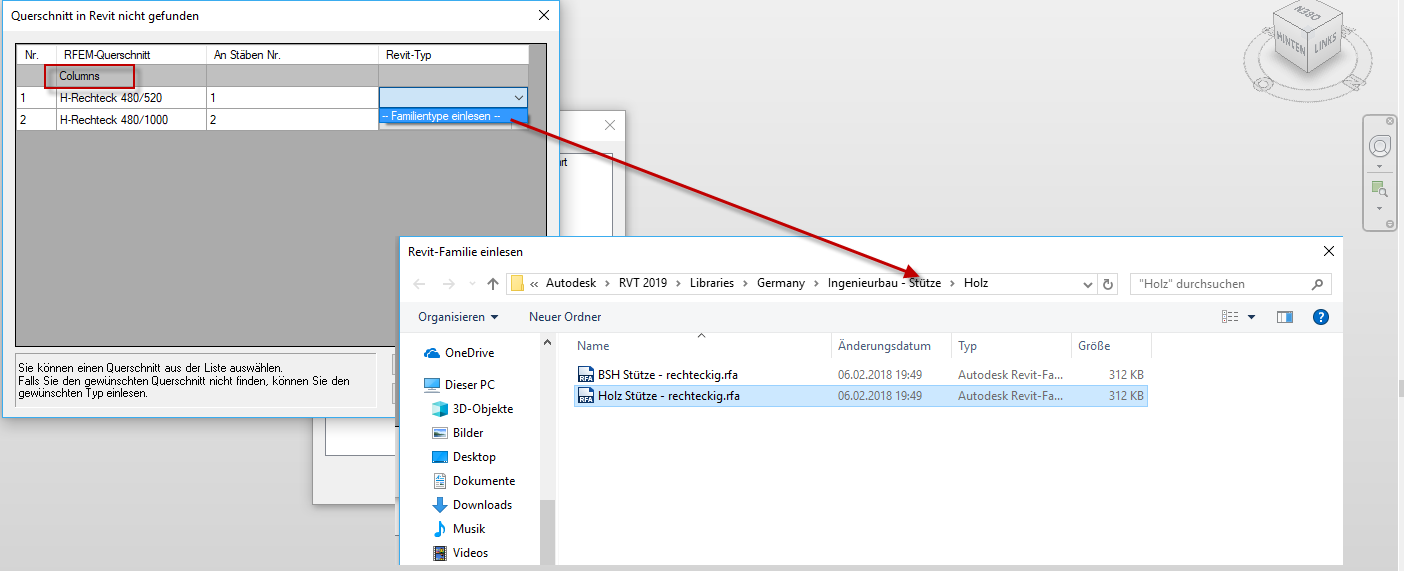
Task: Click the navigation pane scrollbar up arrow
Action: tap(547, 343)
